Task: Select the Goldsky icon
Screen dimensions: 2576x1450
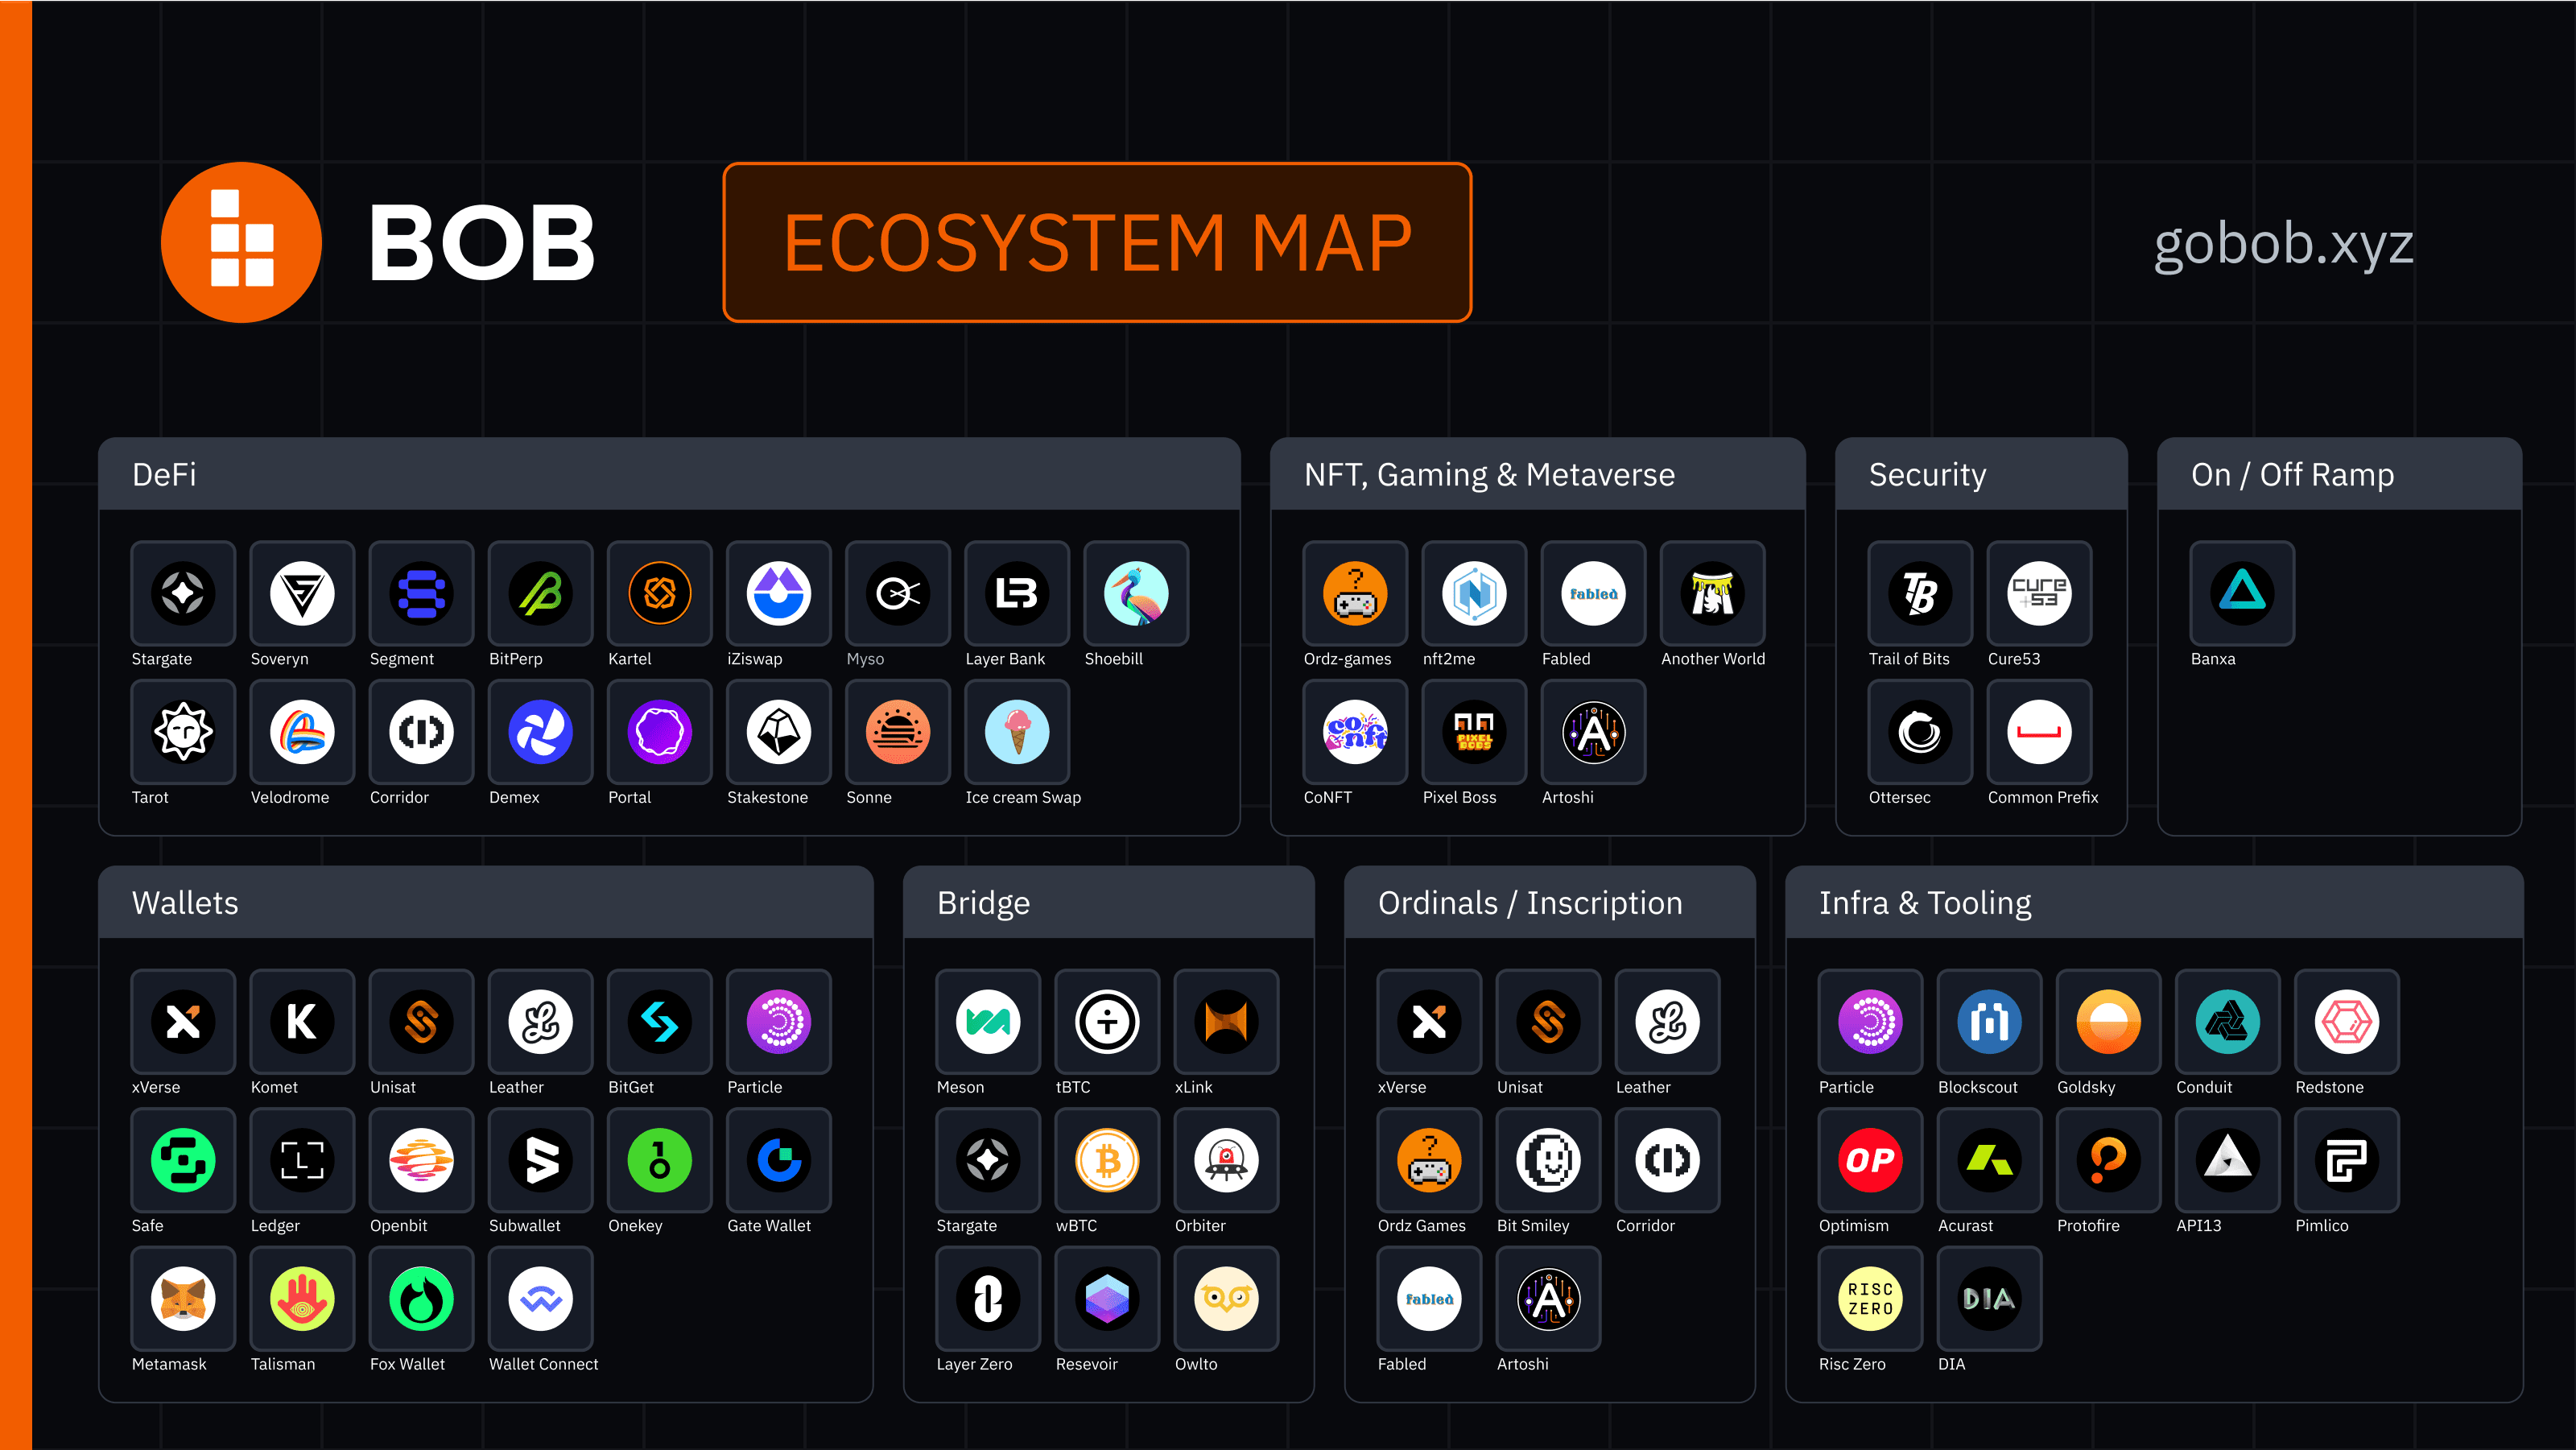Action: coord(2108,1021)
